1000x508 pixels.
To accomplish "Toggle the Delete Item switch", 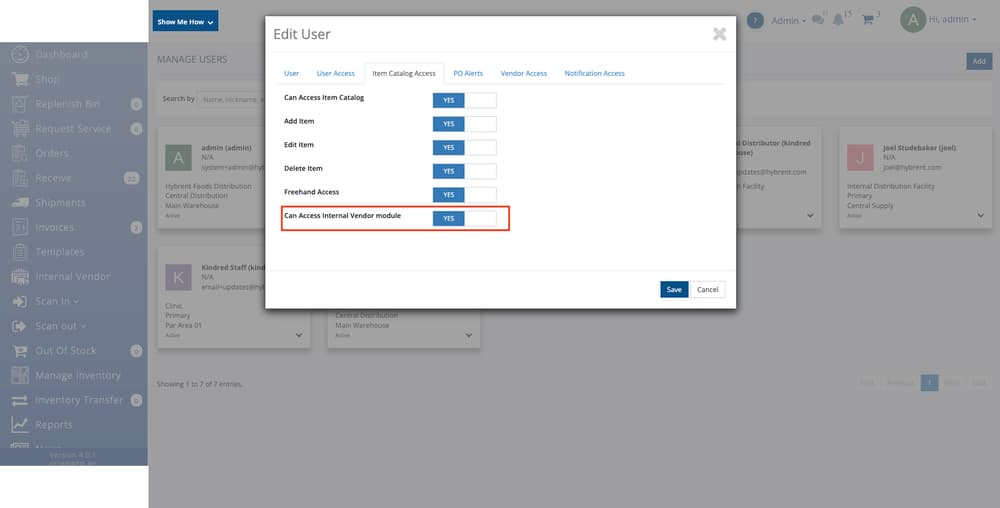I will coord(464,171).
